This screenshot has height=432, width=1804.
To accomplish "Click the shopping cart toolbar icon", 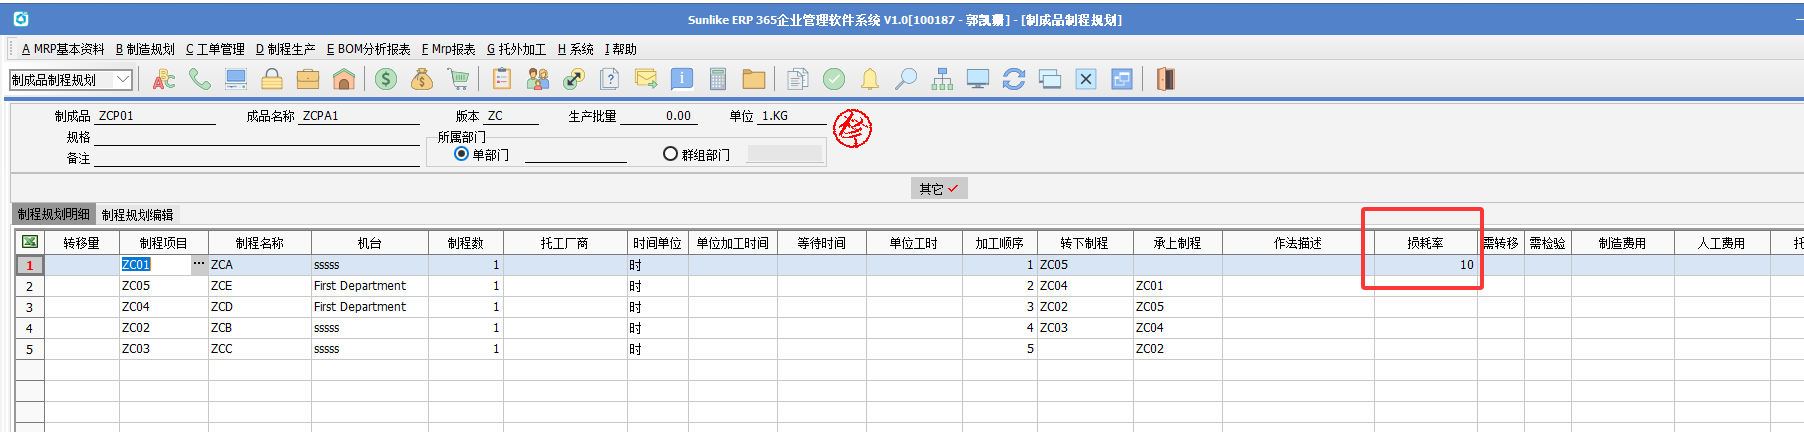I will 458,79.
